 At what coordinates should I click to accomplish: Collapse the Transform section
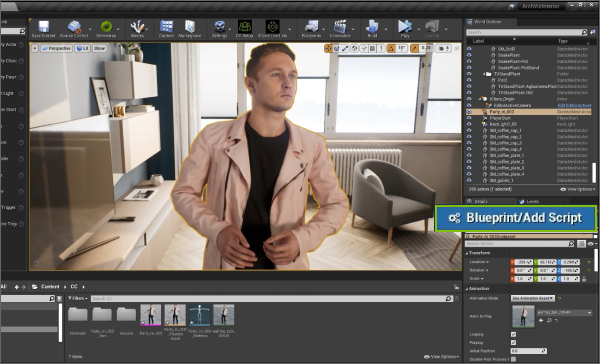pyautogui.click(x=467, y=253)
